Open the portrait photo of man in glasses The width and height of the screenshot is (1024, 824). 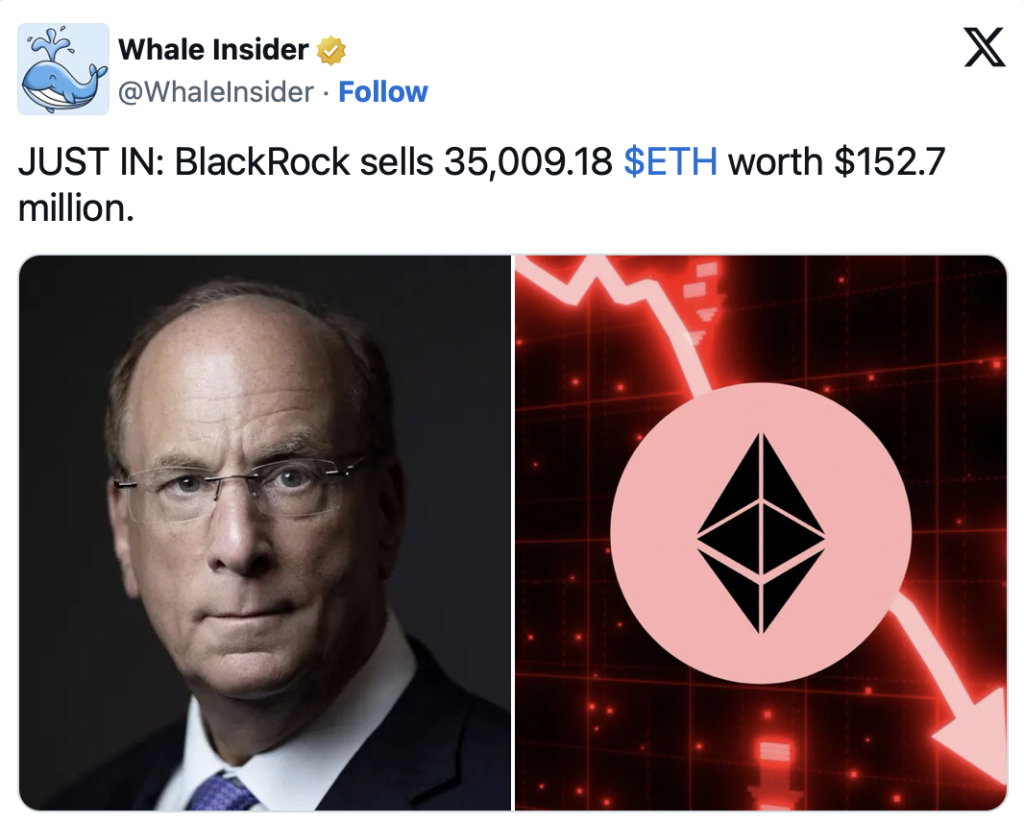point(264,533)
